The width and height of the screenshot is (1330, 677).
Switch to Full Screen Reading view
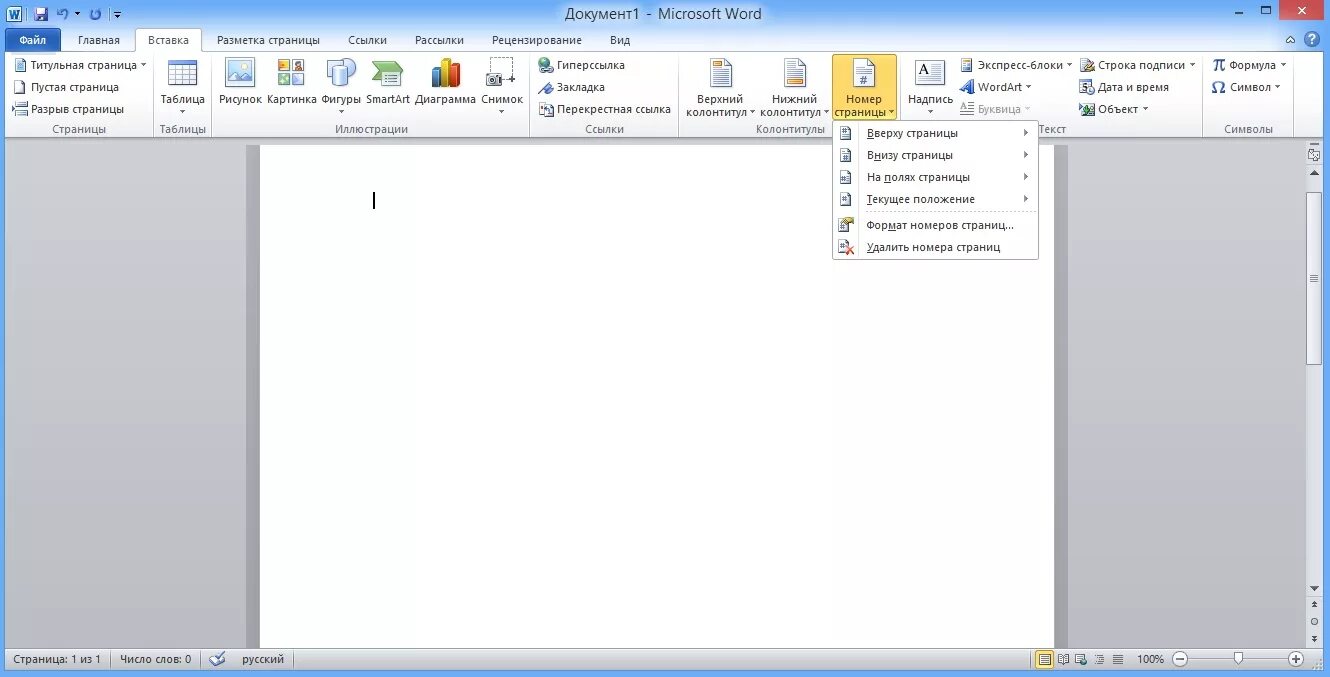click(x=1064, y=659)
